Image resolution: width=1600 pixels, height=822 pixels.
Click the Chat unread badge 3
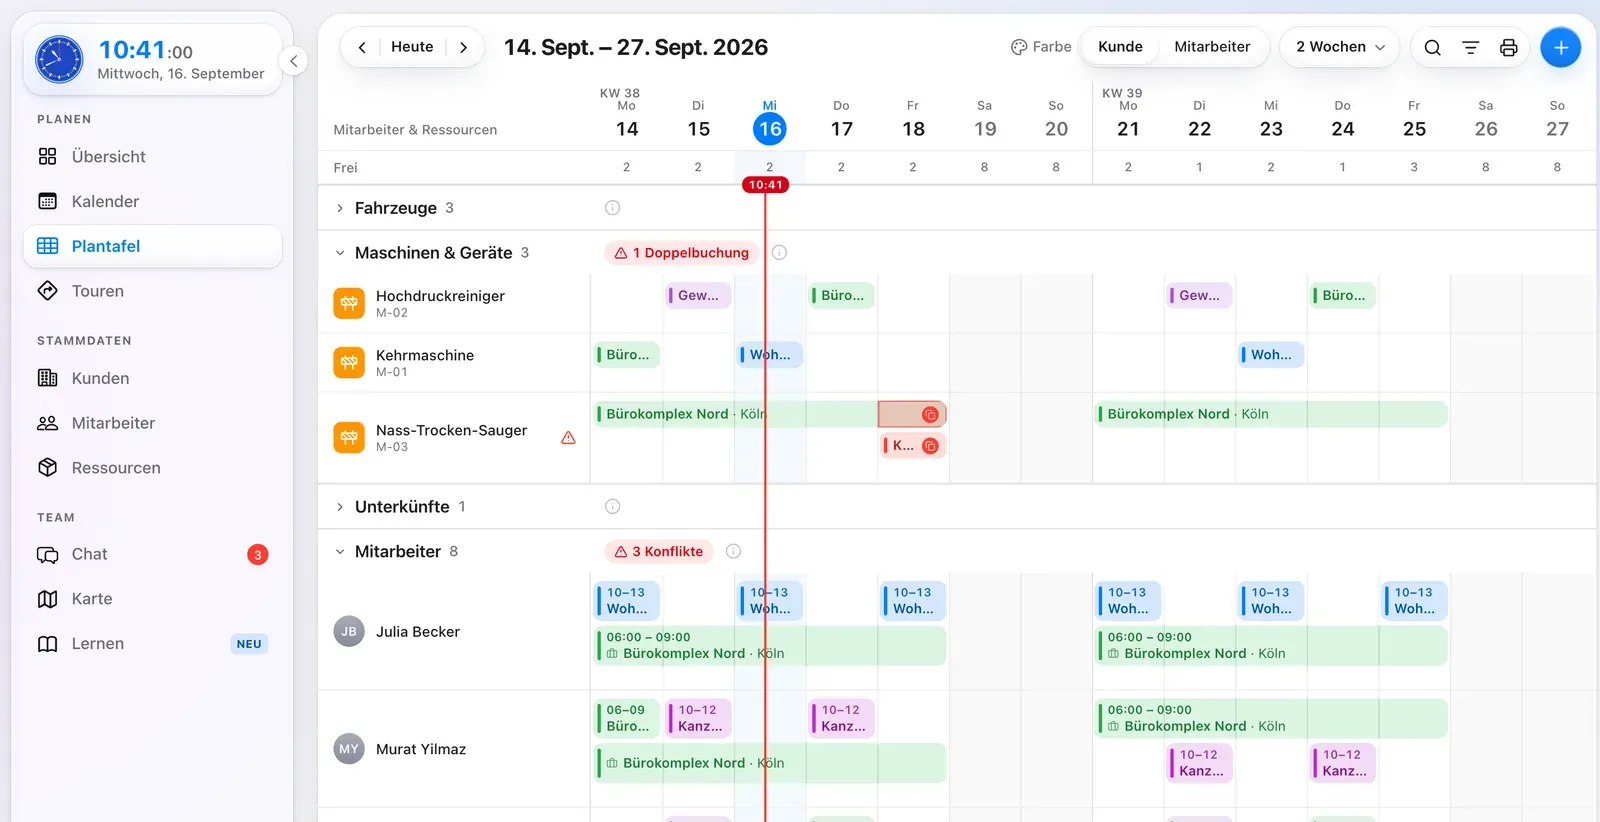[258, 555]
